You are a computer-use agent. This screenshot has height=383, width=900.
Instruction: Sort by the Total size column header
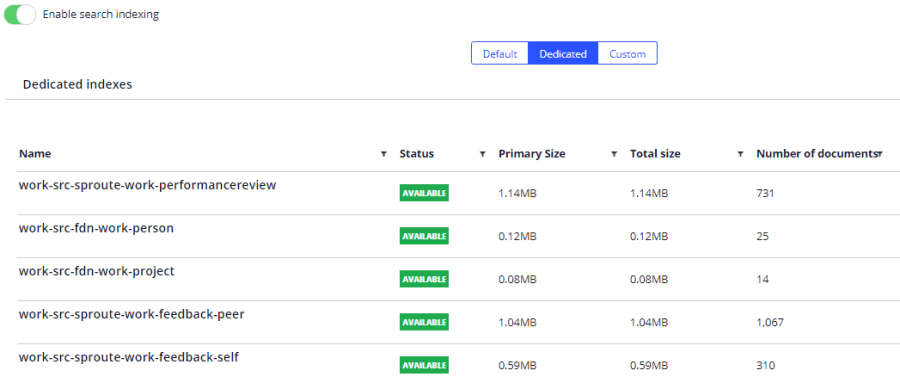tap(655, 154)
